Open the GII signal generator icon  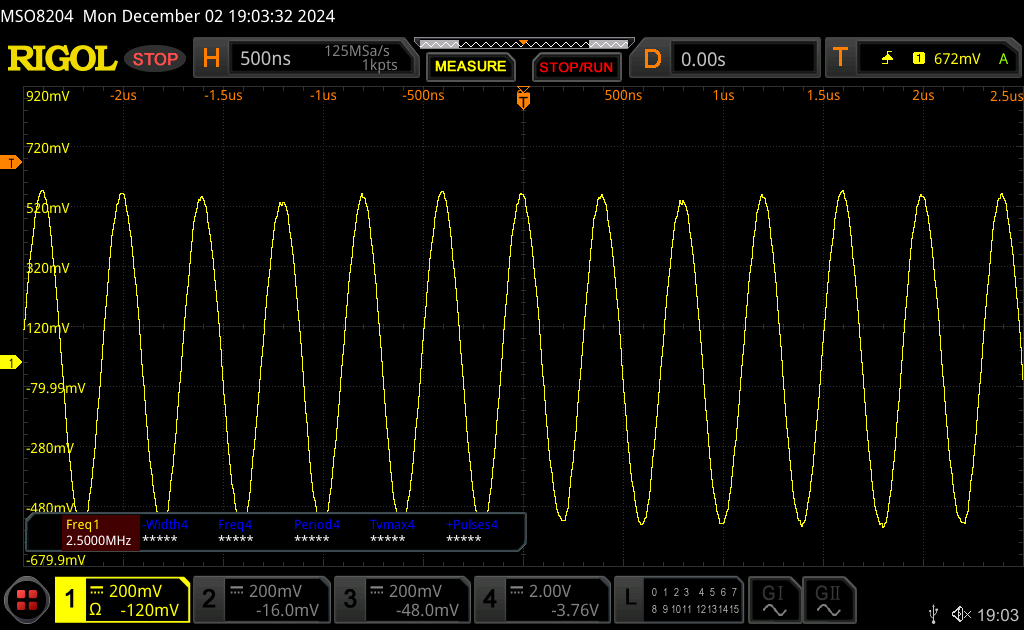point(828,600)
